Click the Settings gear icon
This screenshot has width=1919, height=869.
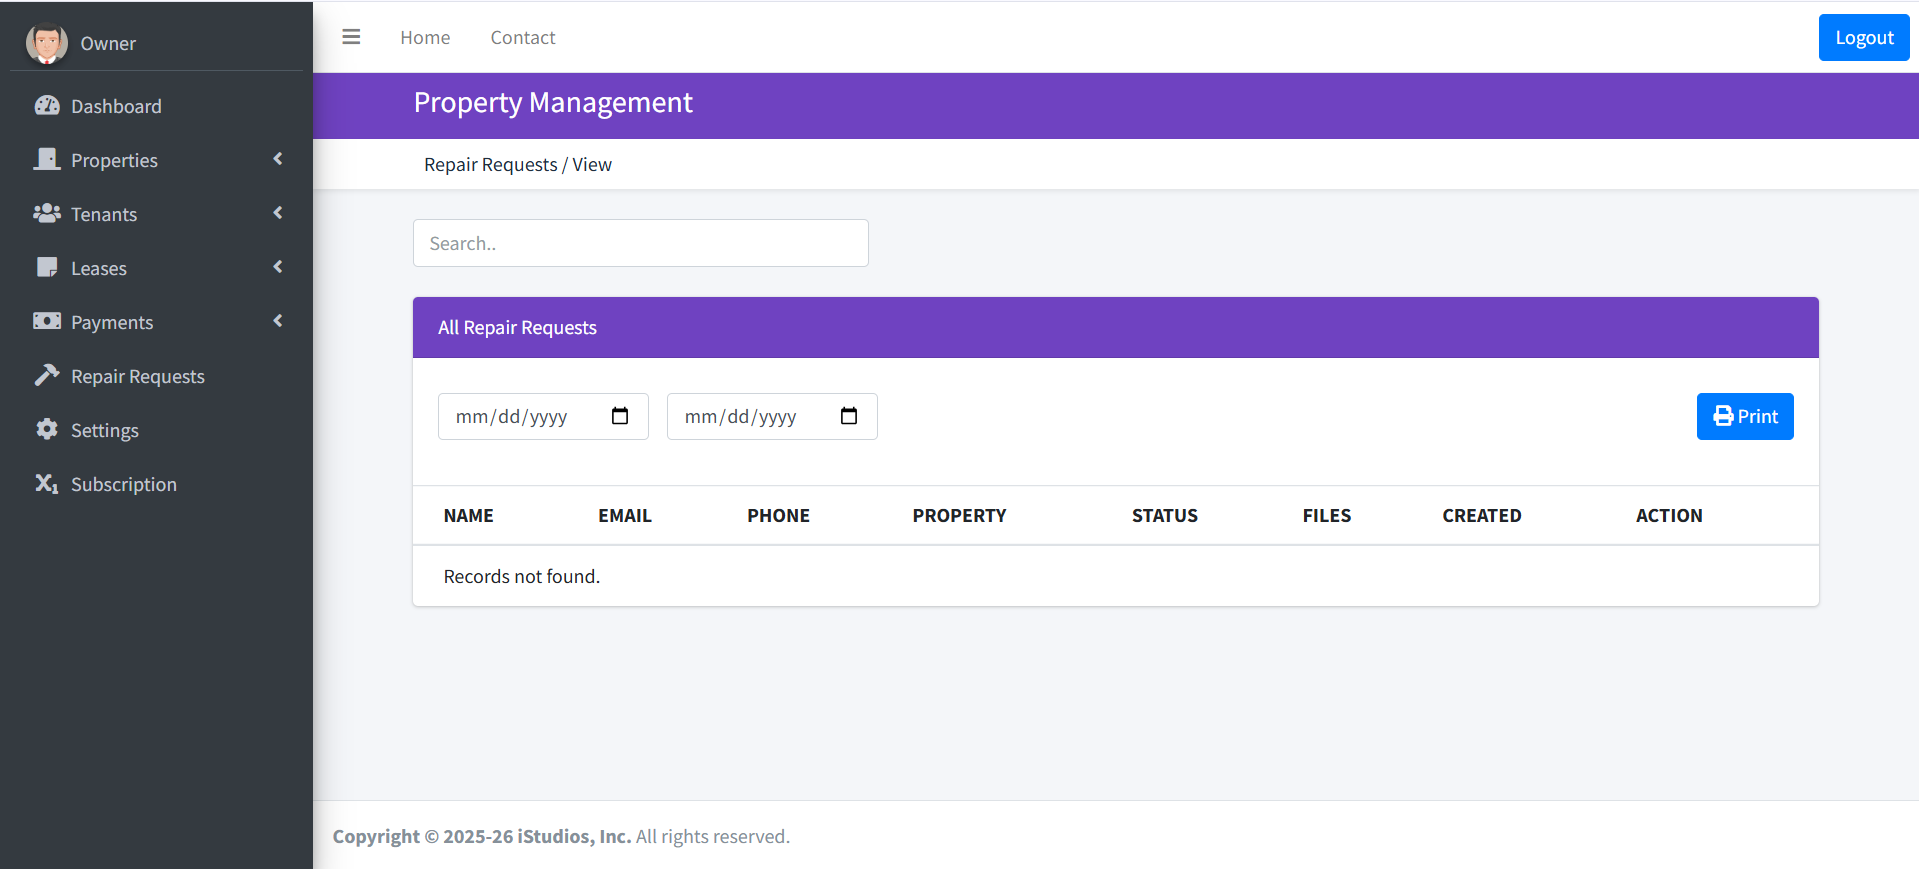coord(47,429)
